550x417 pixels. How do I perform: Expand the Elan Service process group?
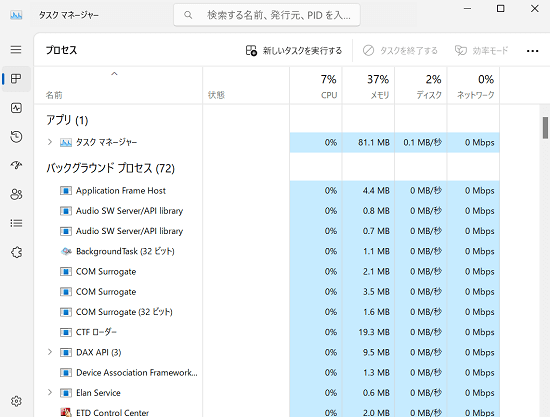pyautogui.click(x=50, y=392)
